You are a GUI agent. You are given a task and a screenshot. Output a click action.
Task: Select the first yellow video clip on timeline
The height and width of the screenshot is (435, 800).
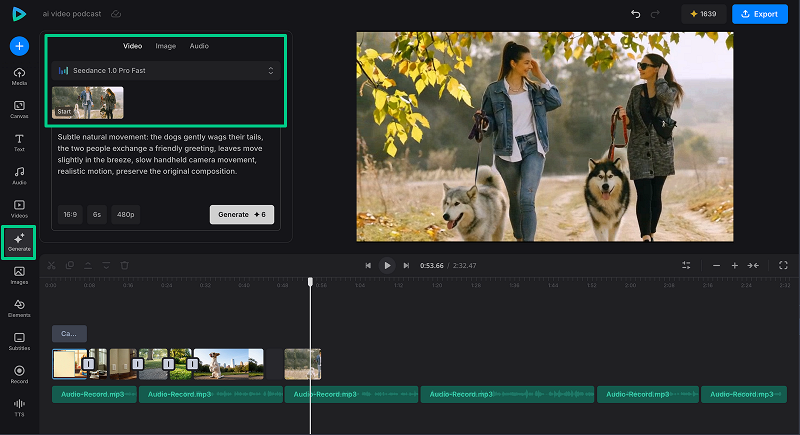pos(69,364)
